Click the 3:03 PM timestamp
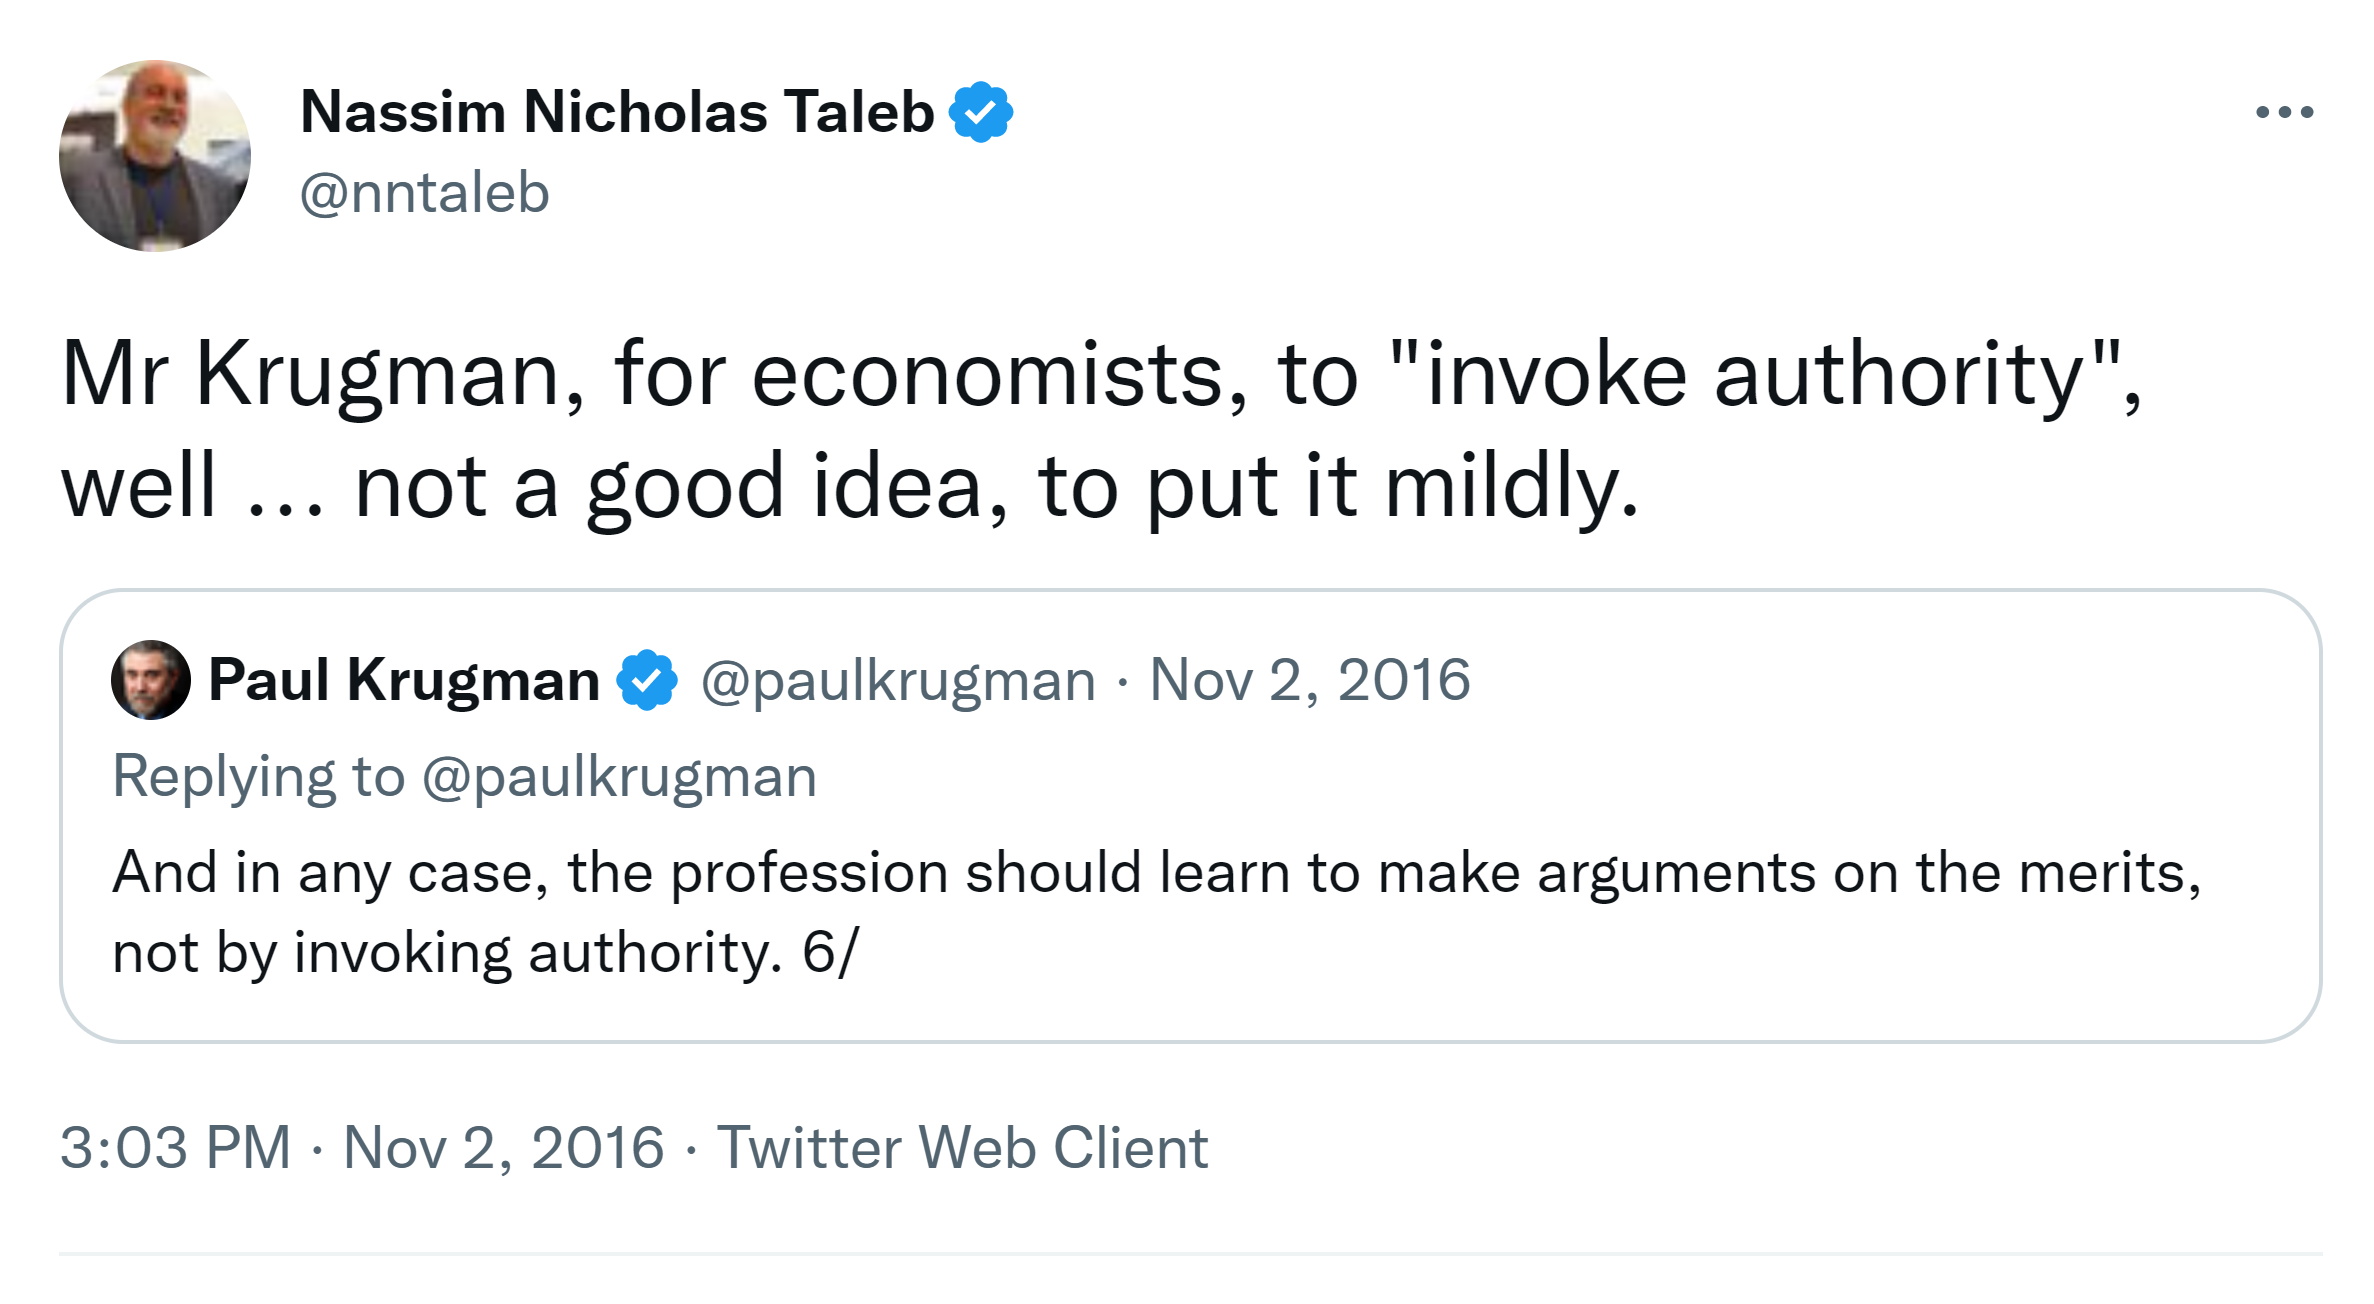2374x1304 pixels. (175, 1147)
